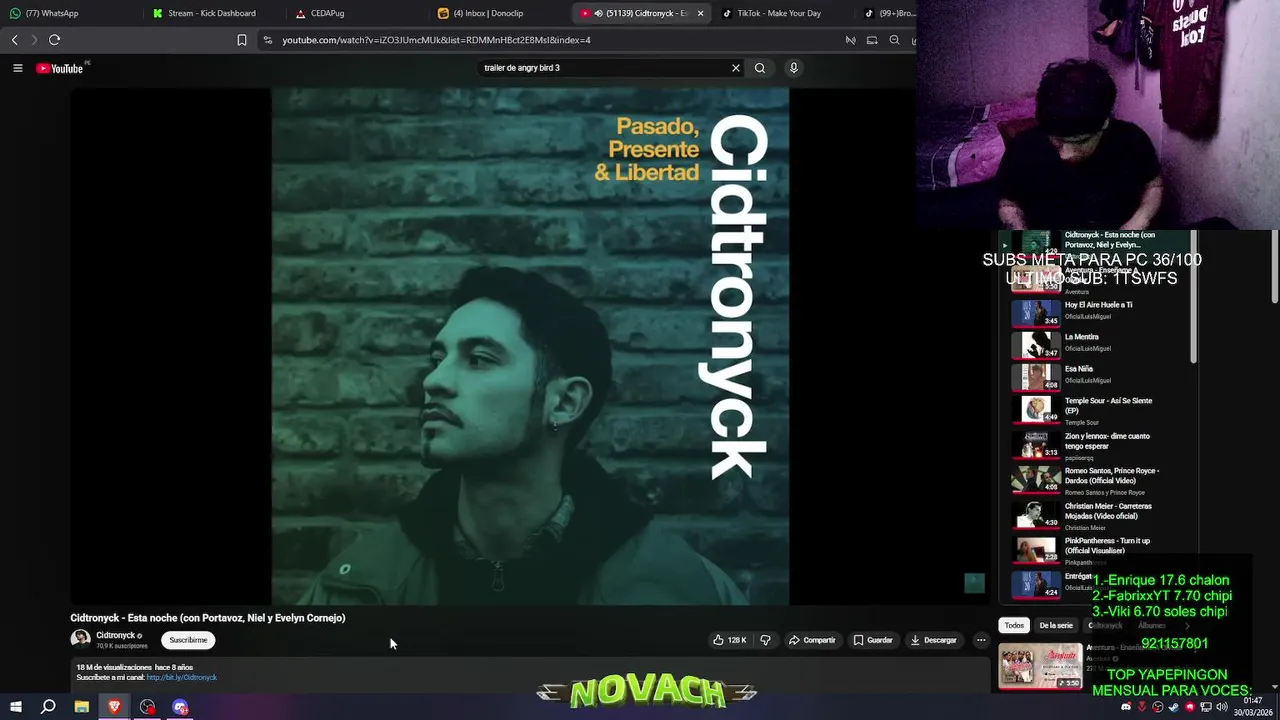
Task: Save video using Guardar button
Action: point(873,640)
